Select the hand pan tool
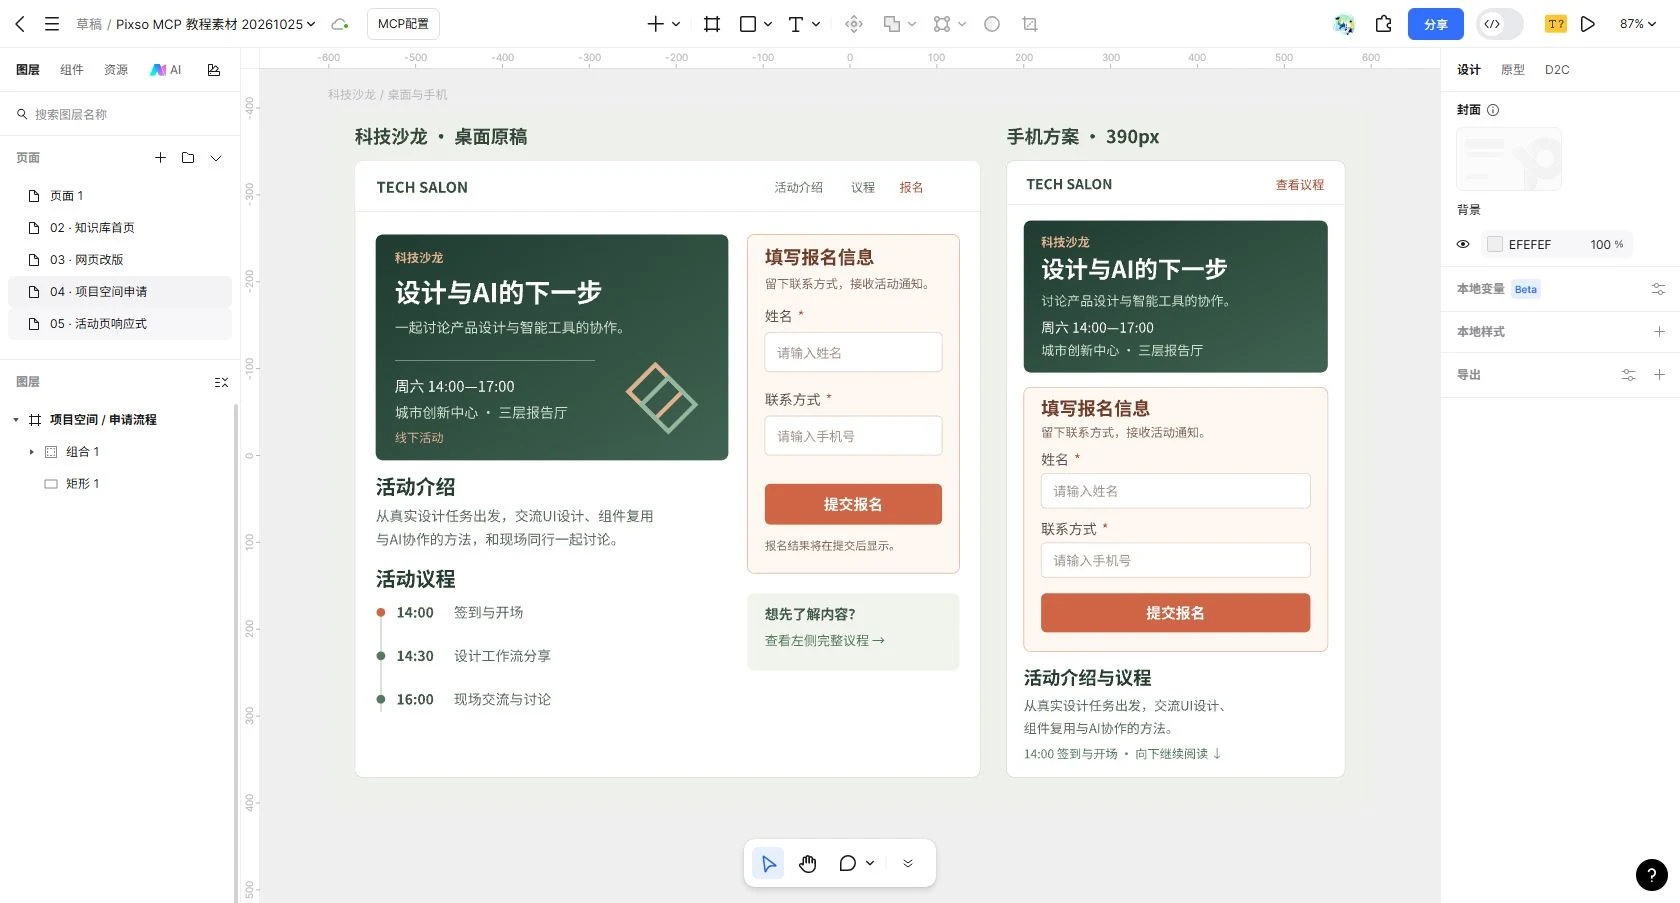1680x903 pixels. pyautogui.click(x=808, y=863)
